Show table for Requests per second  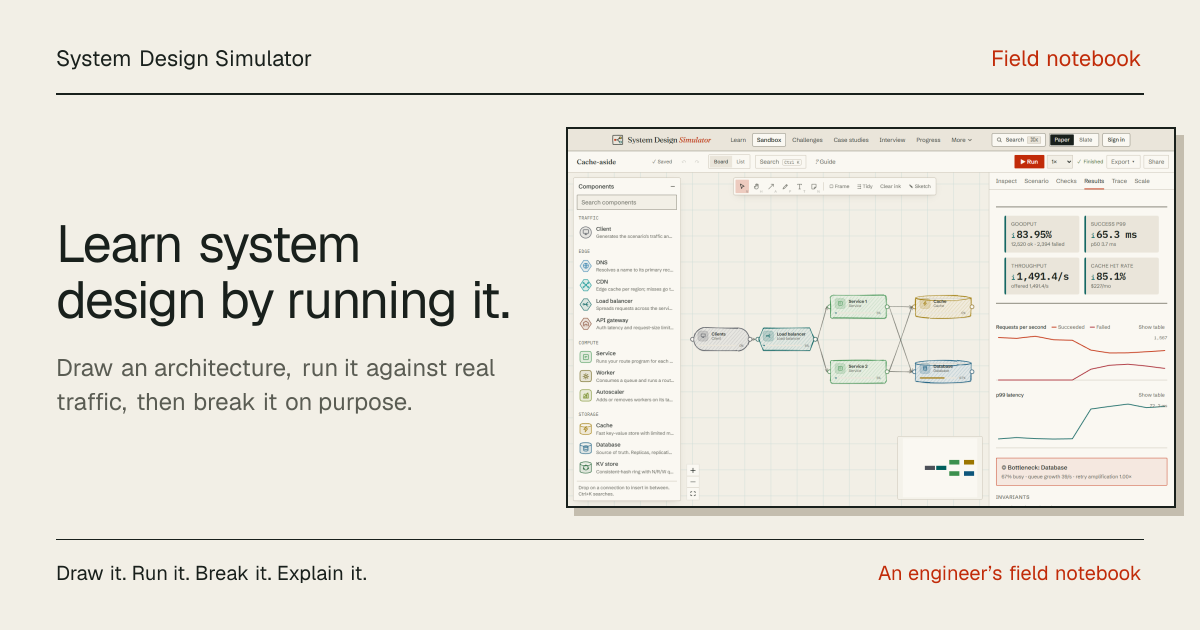click(x=1152, y=327)
